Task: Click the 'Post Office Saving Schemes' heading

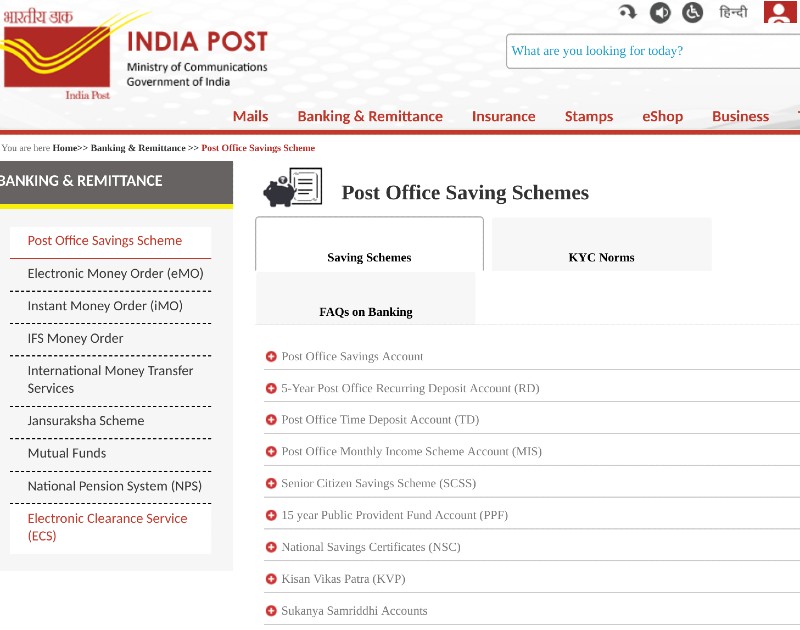Action: (465, 192)
